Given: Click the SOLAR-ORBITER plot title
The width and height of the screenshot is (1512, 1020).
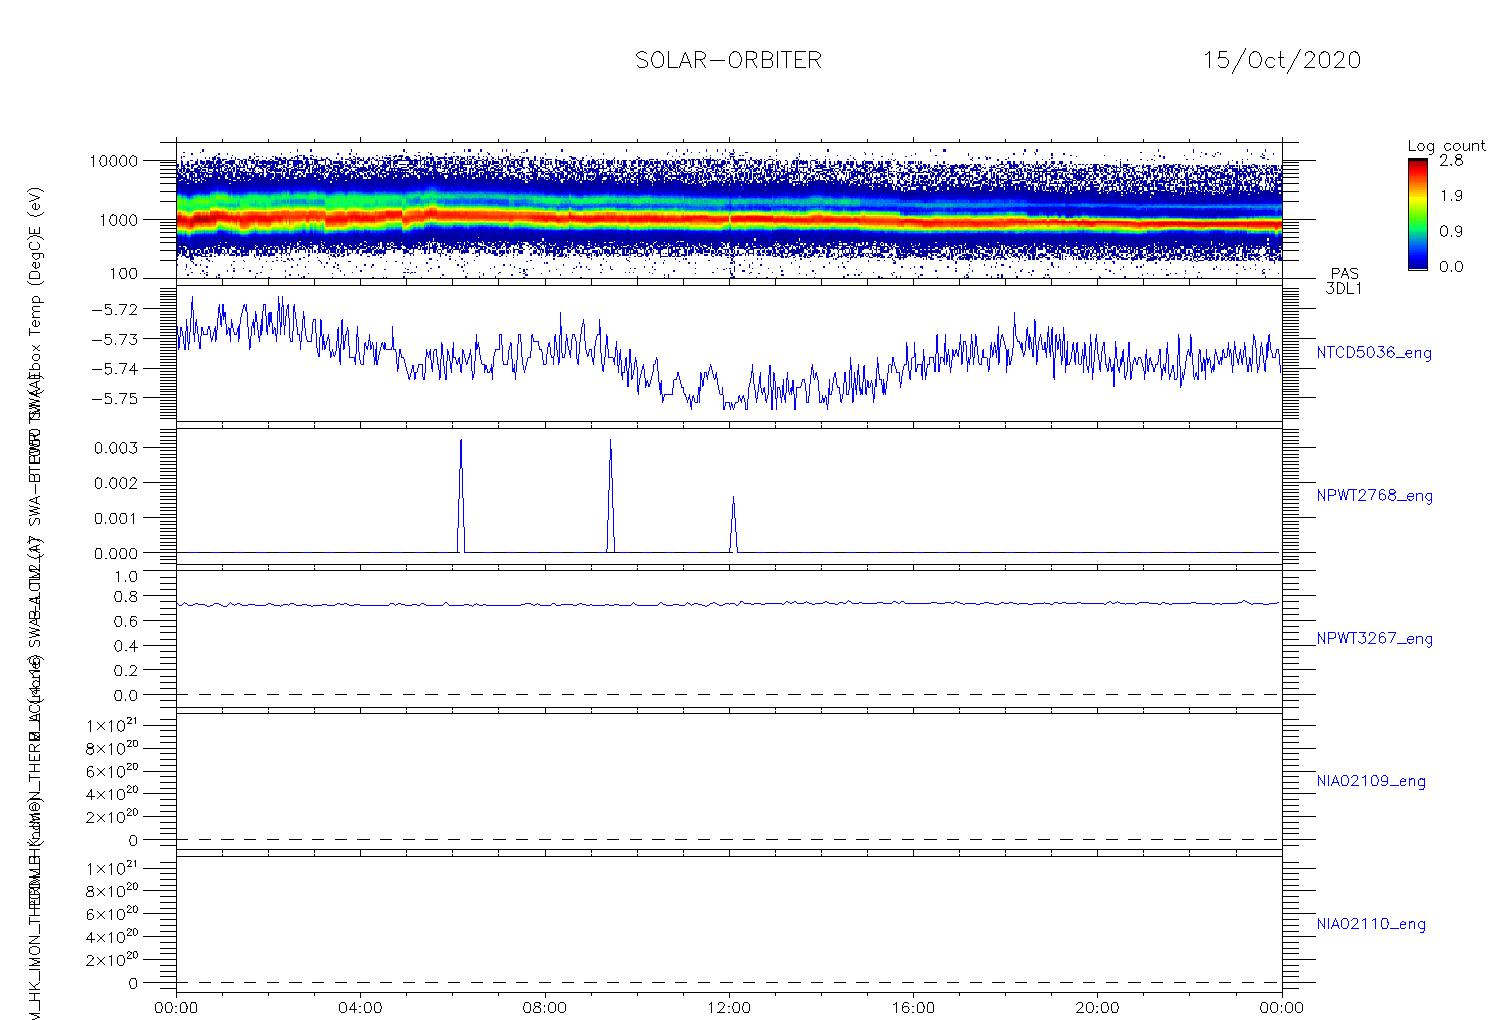Looking at the screenshot, I should pos(728,60).
